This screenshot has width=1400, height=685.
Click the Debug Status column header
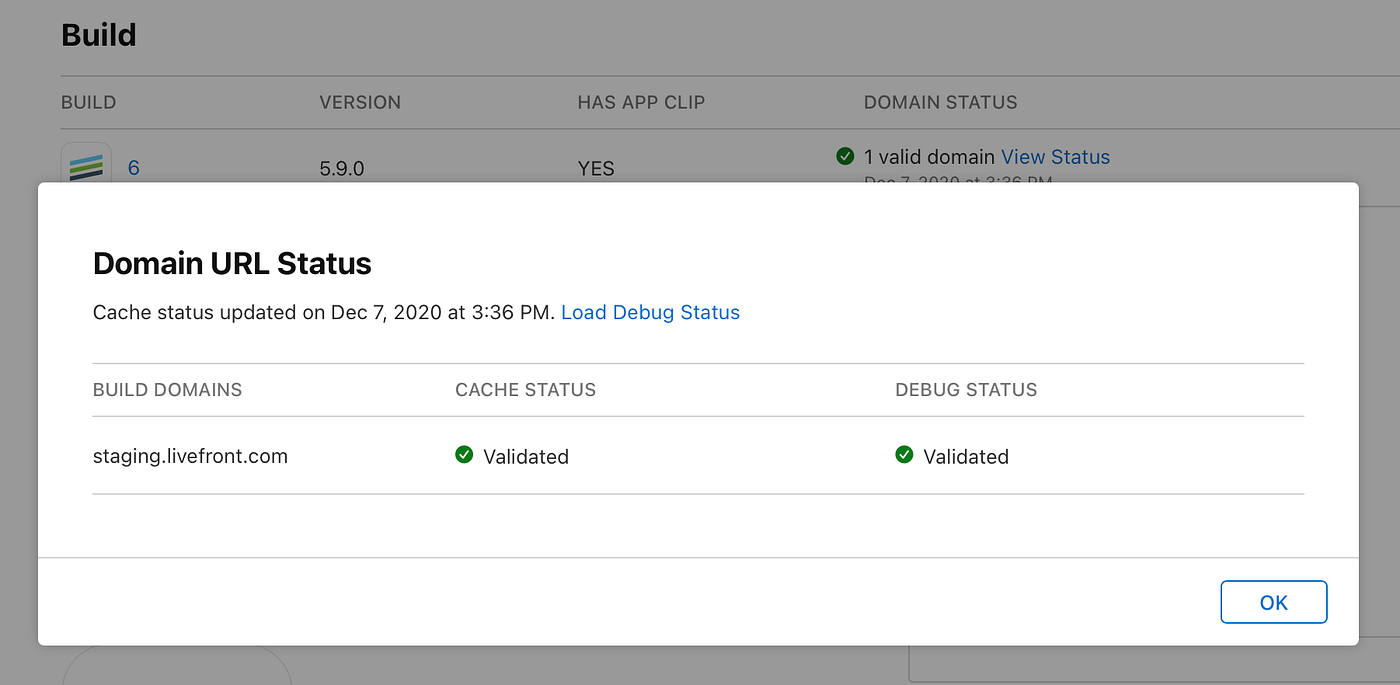point(966,390)
